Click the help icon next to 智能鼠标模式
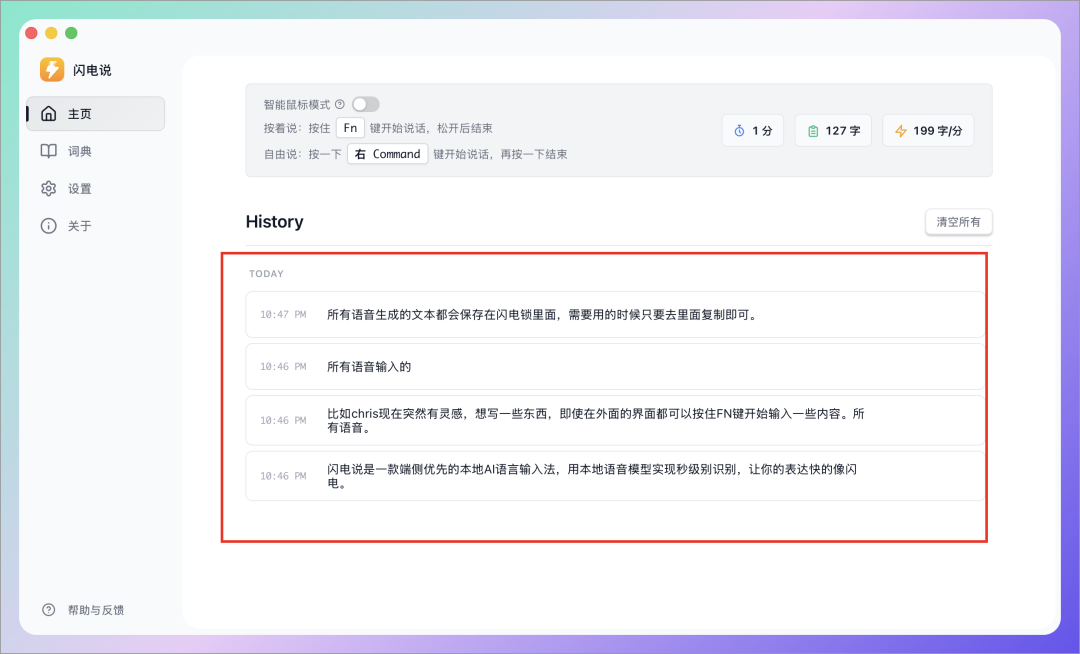This screenshot has height=654, width=1080. [340, 104]
